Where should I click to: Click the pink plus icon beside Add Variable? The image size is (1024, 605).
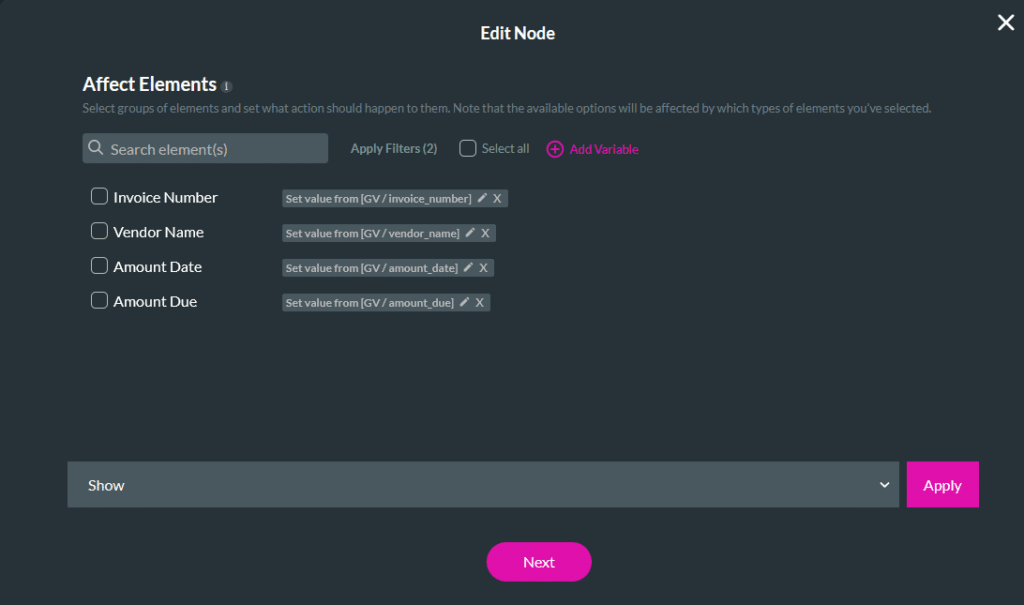click(555, 147)
